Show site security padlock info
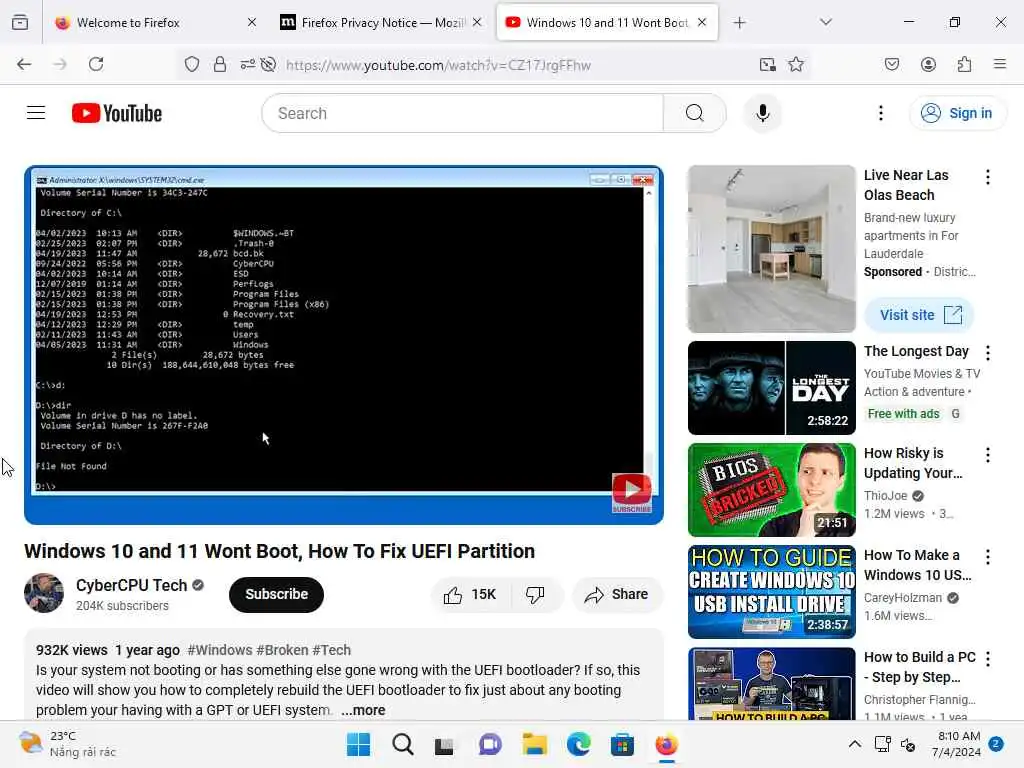Viewport: 1024px width, 768px height. coord(220,64)
